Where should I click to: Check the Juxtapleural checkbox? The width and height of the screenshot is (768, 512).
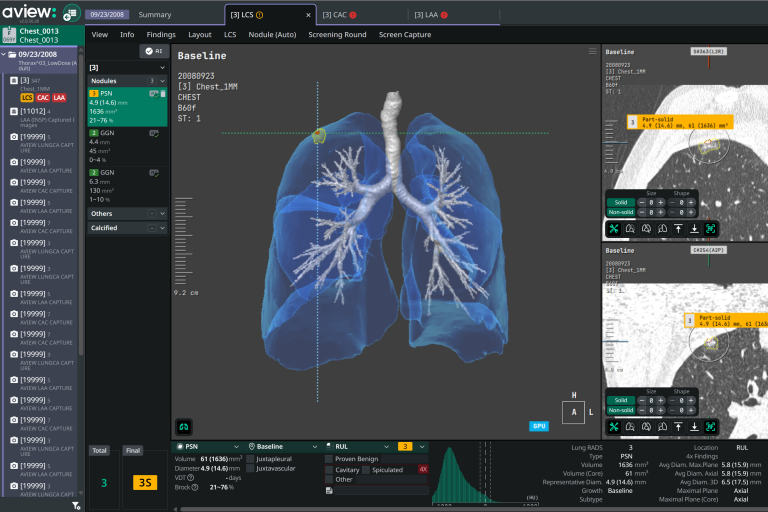pos(250,457)
